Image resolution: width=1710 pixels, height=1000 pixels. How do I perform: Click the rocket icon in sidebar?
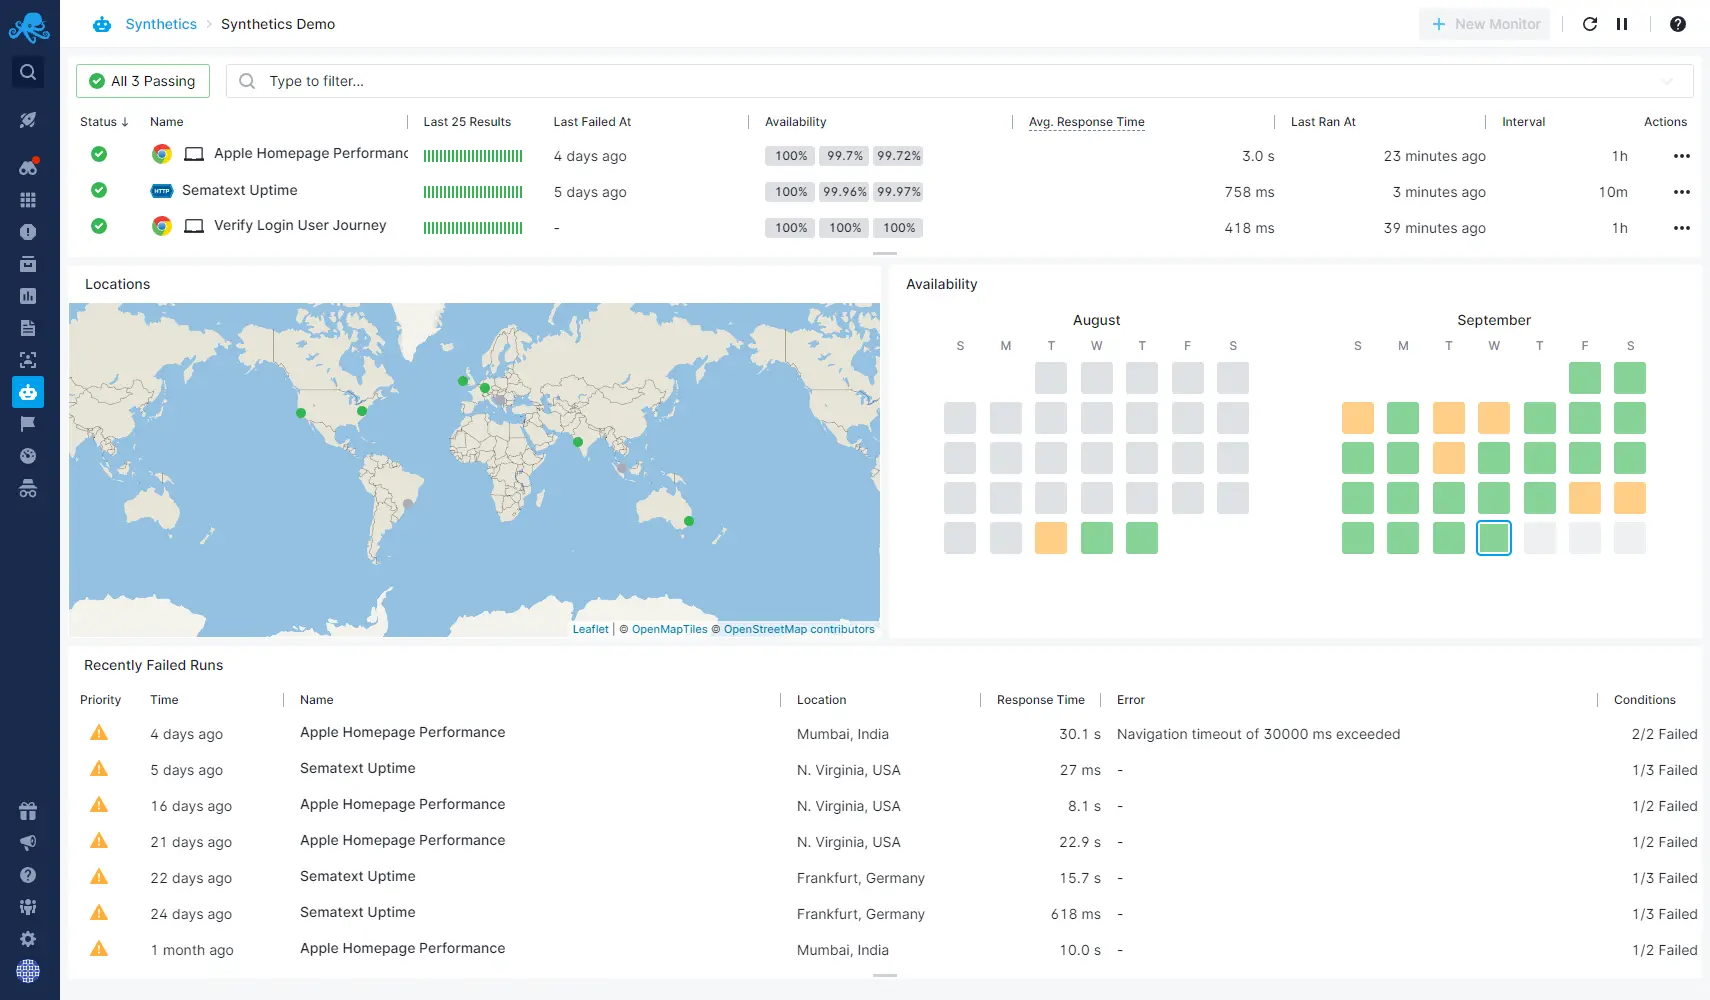28,120
